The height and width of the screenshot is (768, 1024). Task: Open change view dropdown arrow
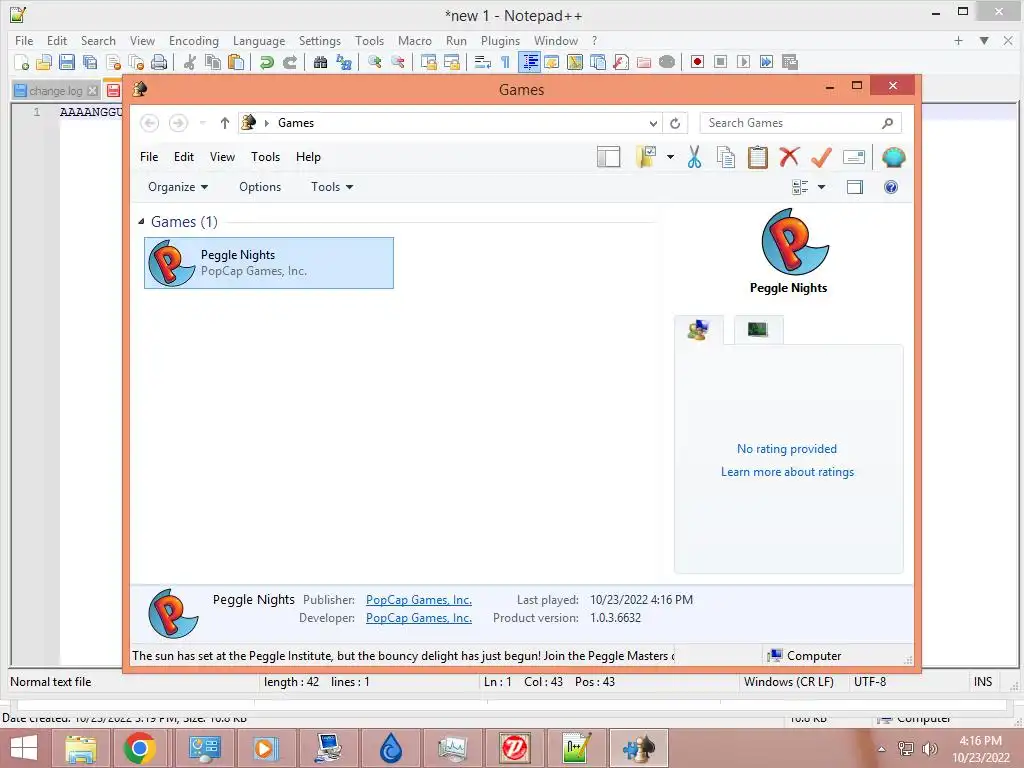coord(822,187)
